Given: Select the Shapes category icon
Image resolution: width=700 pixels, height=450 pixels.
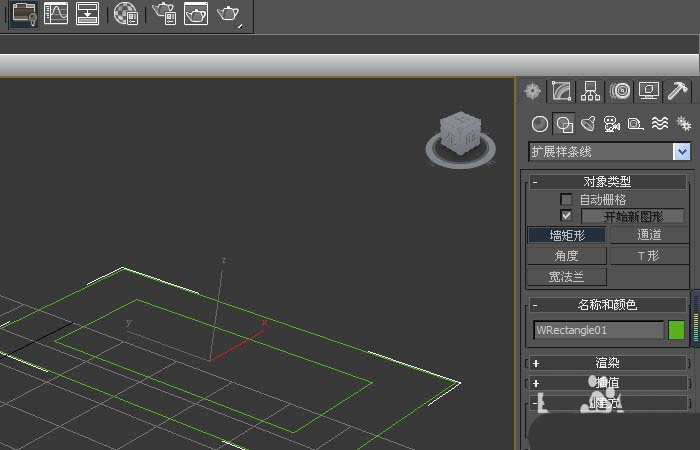Looking at the screenshot, I should click(x=564, y=124).
